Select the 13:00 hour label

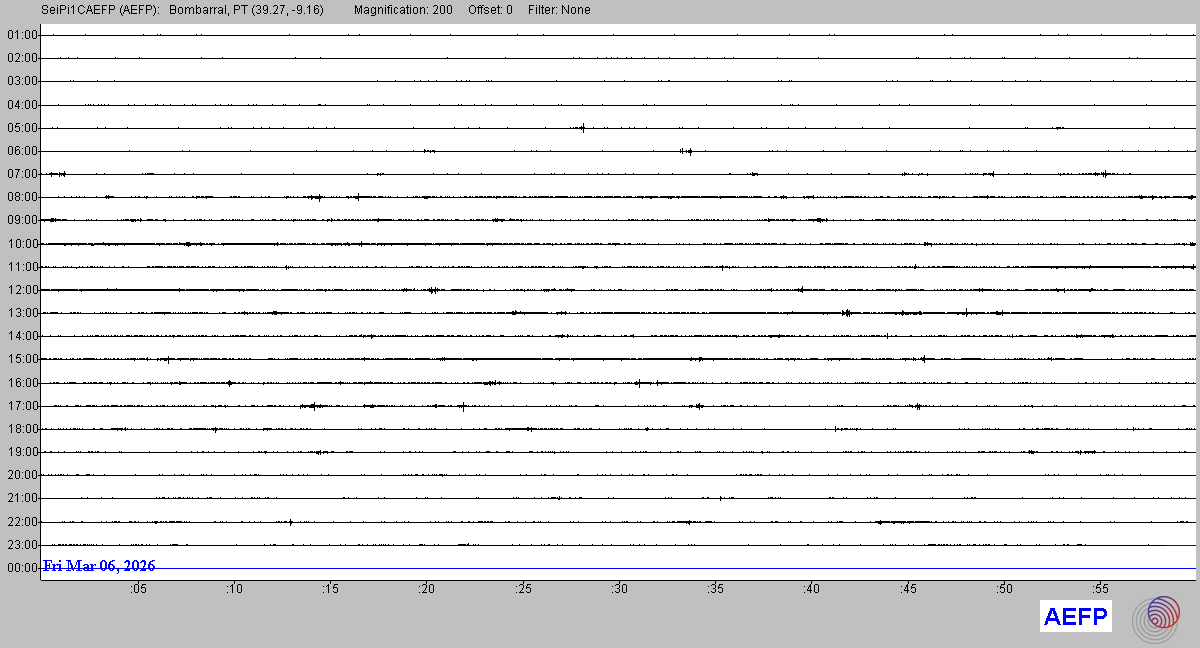click(21, 313)
